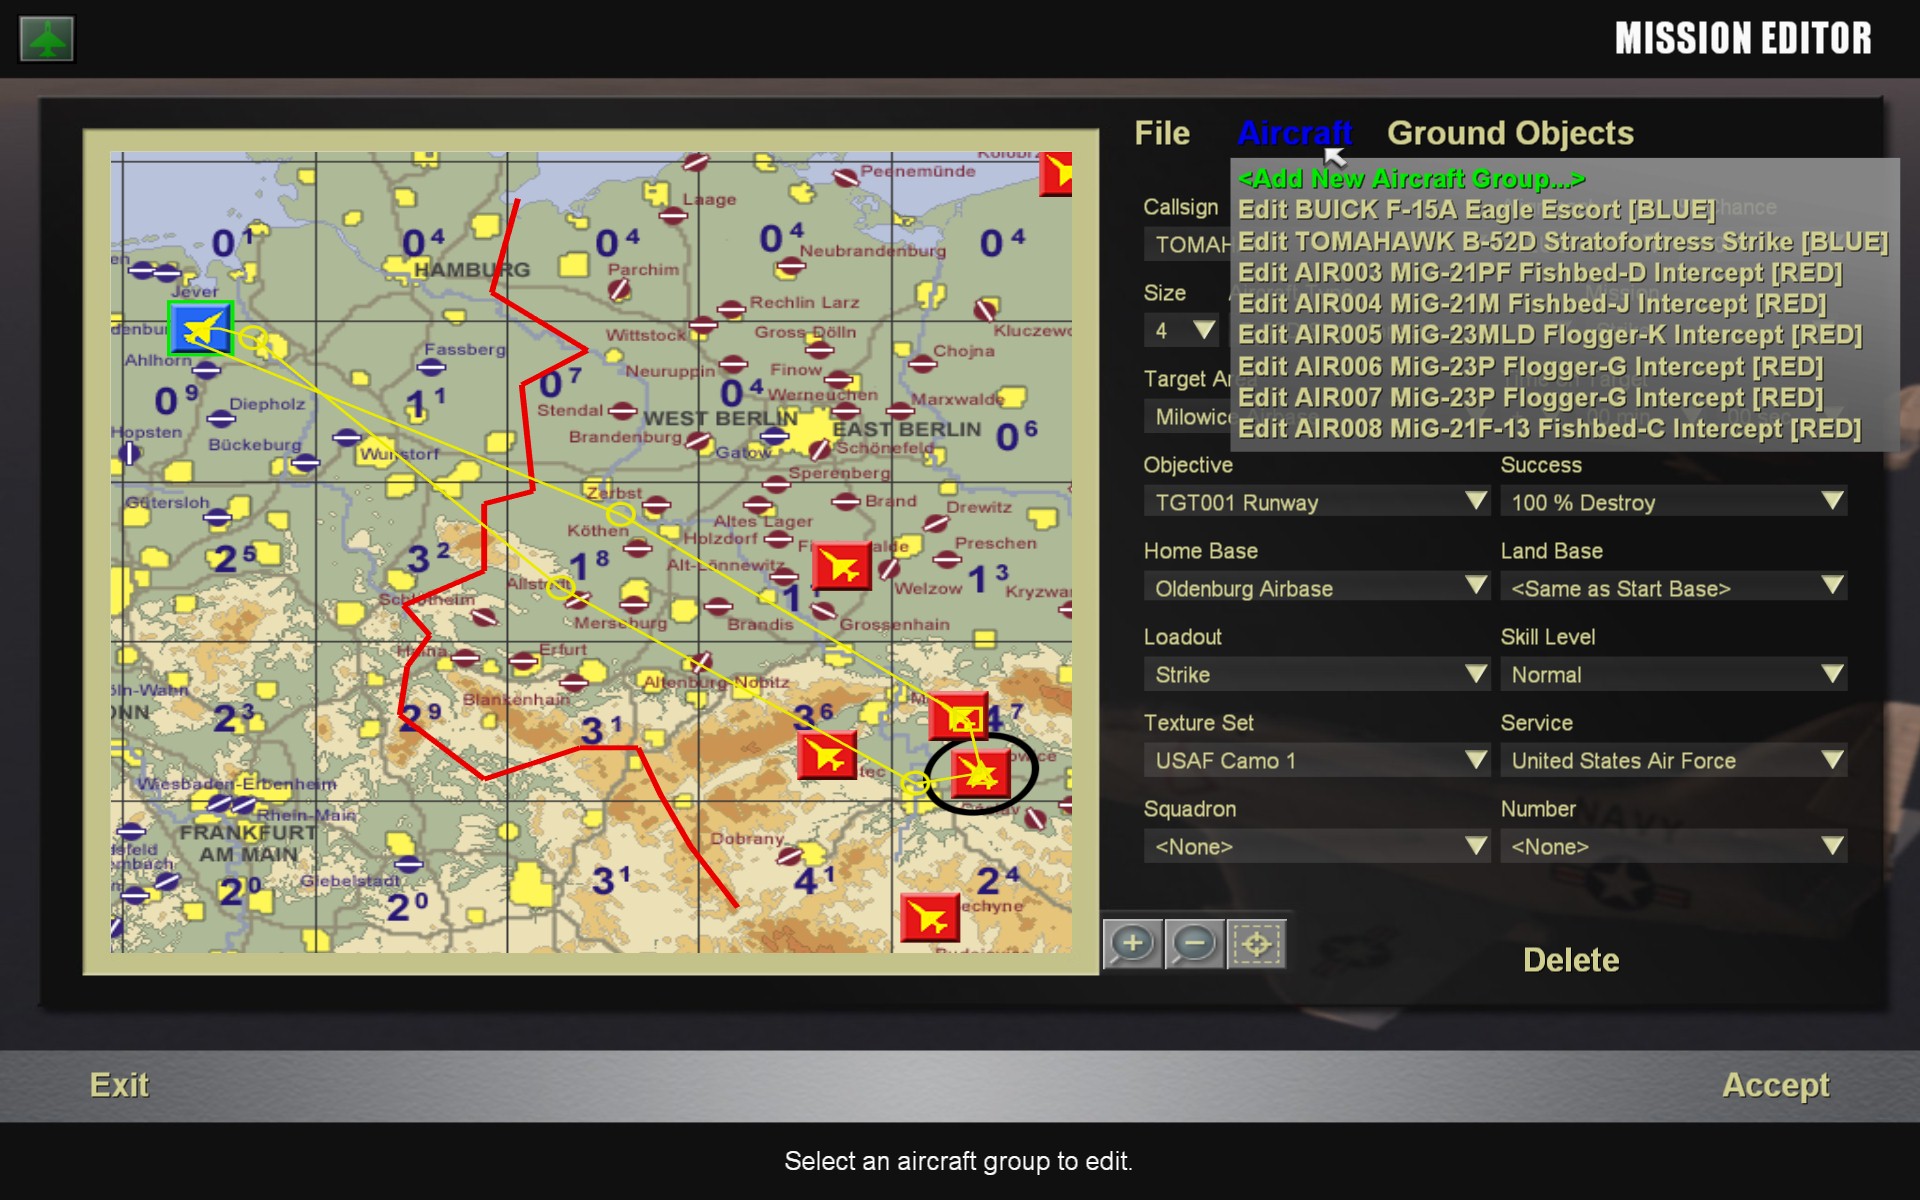Select Edit AIR004 MiG-21M Fishbed-J Intercept
1920x1200 pixels.
(1532, 303)
